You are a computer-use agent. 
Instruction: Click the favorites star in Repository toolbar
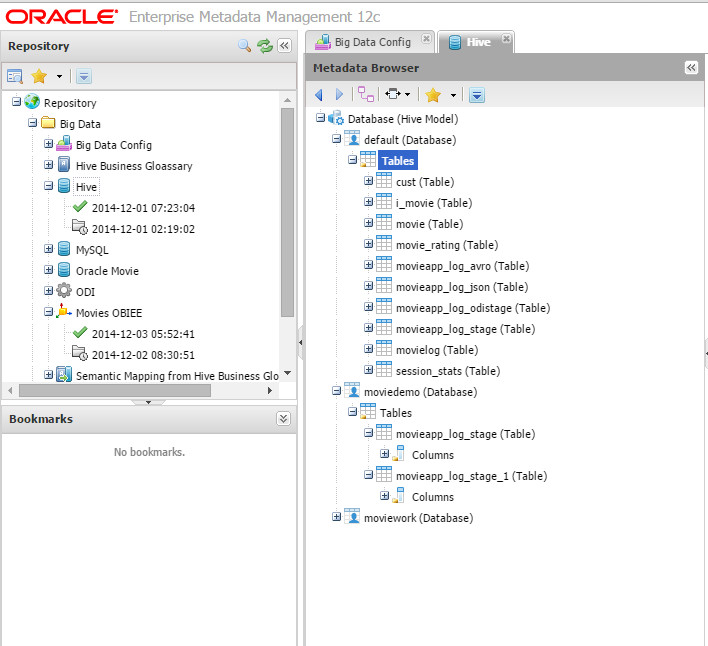click(x=39, y=76)
